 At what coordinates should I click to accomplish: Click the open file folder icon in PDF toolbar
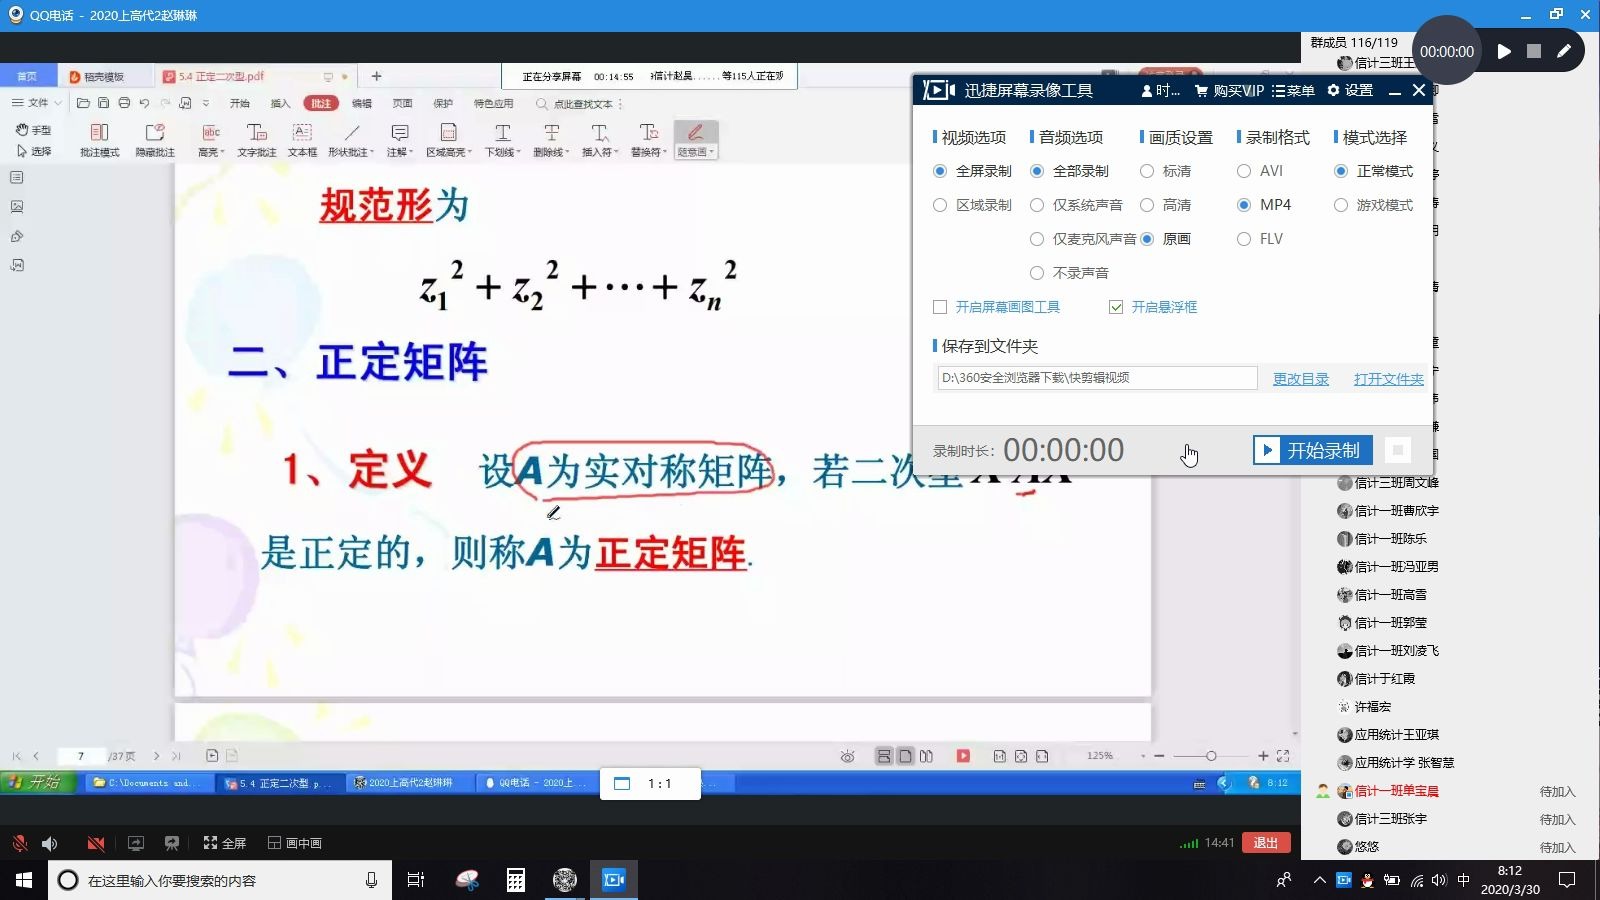(83, 103)
